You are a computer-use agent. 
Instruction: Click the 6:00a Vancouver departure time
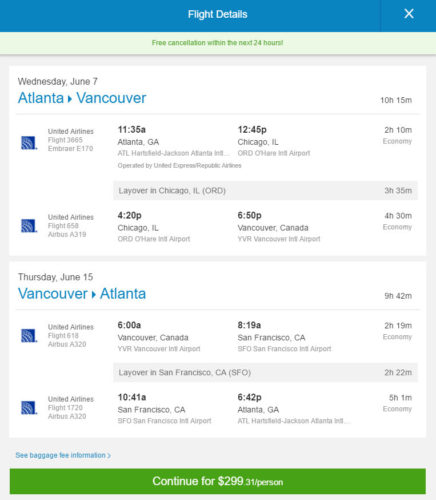click(129, 325)
